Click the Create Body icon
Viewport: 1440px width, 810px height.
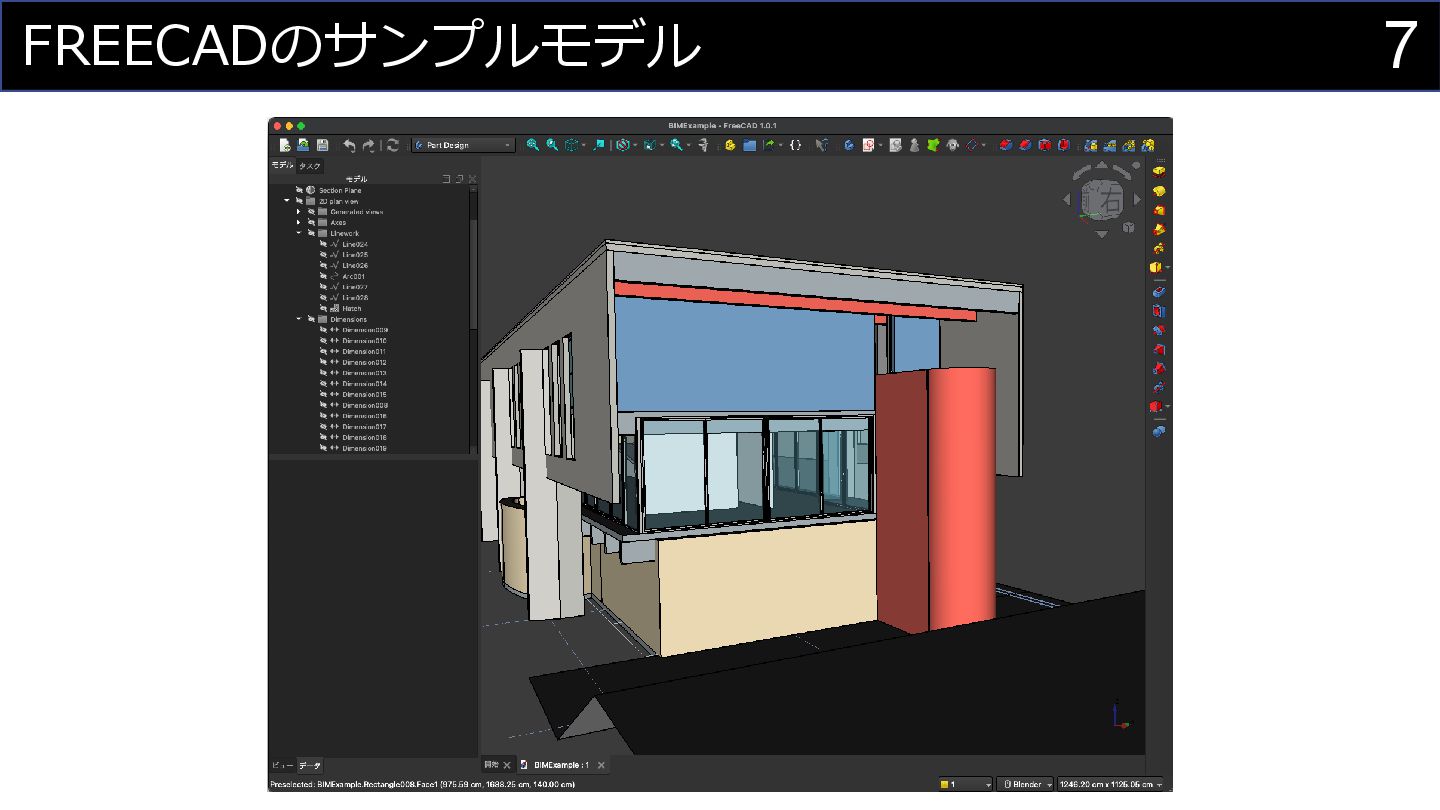coord(848,145)
